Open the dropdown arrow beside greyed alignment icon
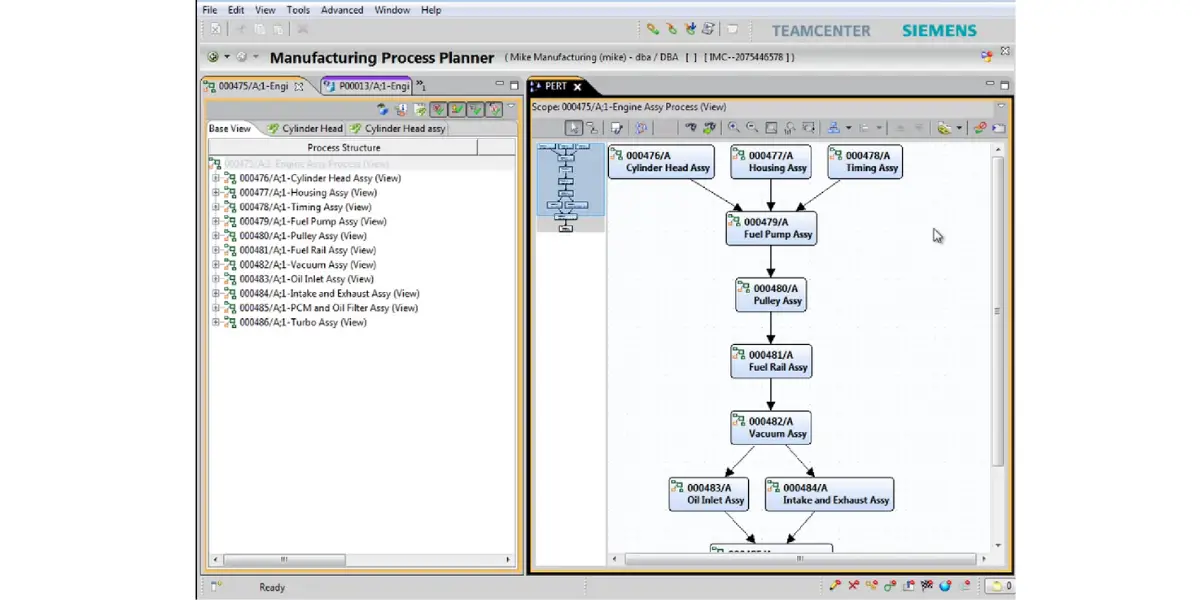Image resolution: width=1200 pixels, height=600 pixels. (879, 128)
